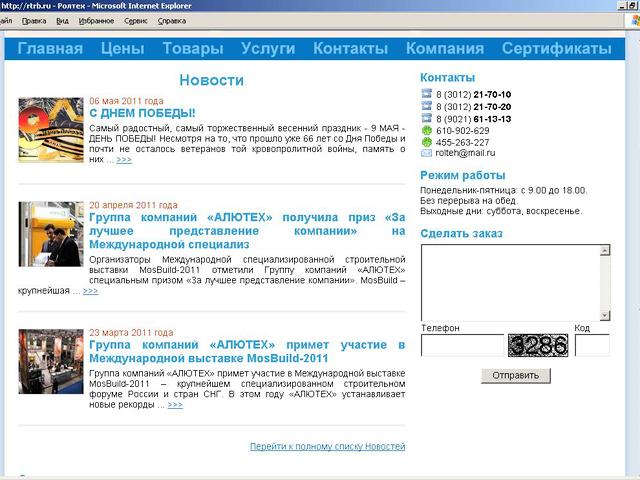Follow the >>> link of the Victory Day article

point(124,160)
